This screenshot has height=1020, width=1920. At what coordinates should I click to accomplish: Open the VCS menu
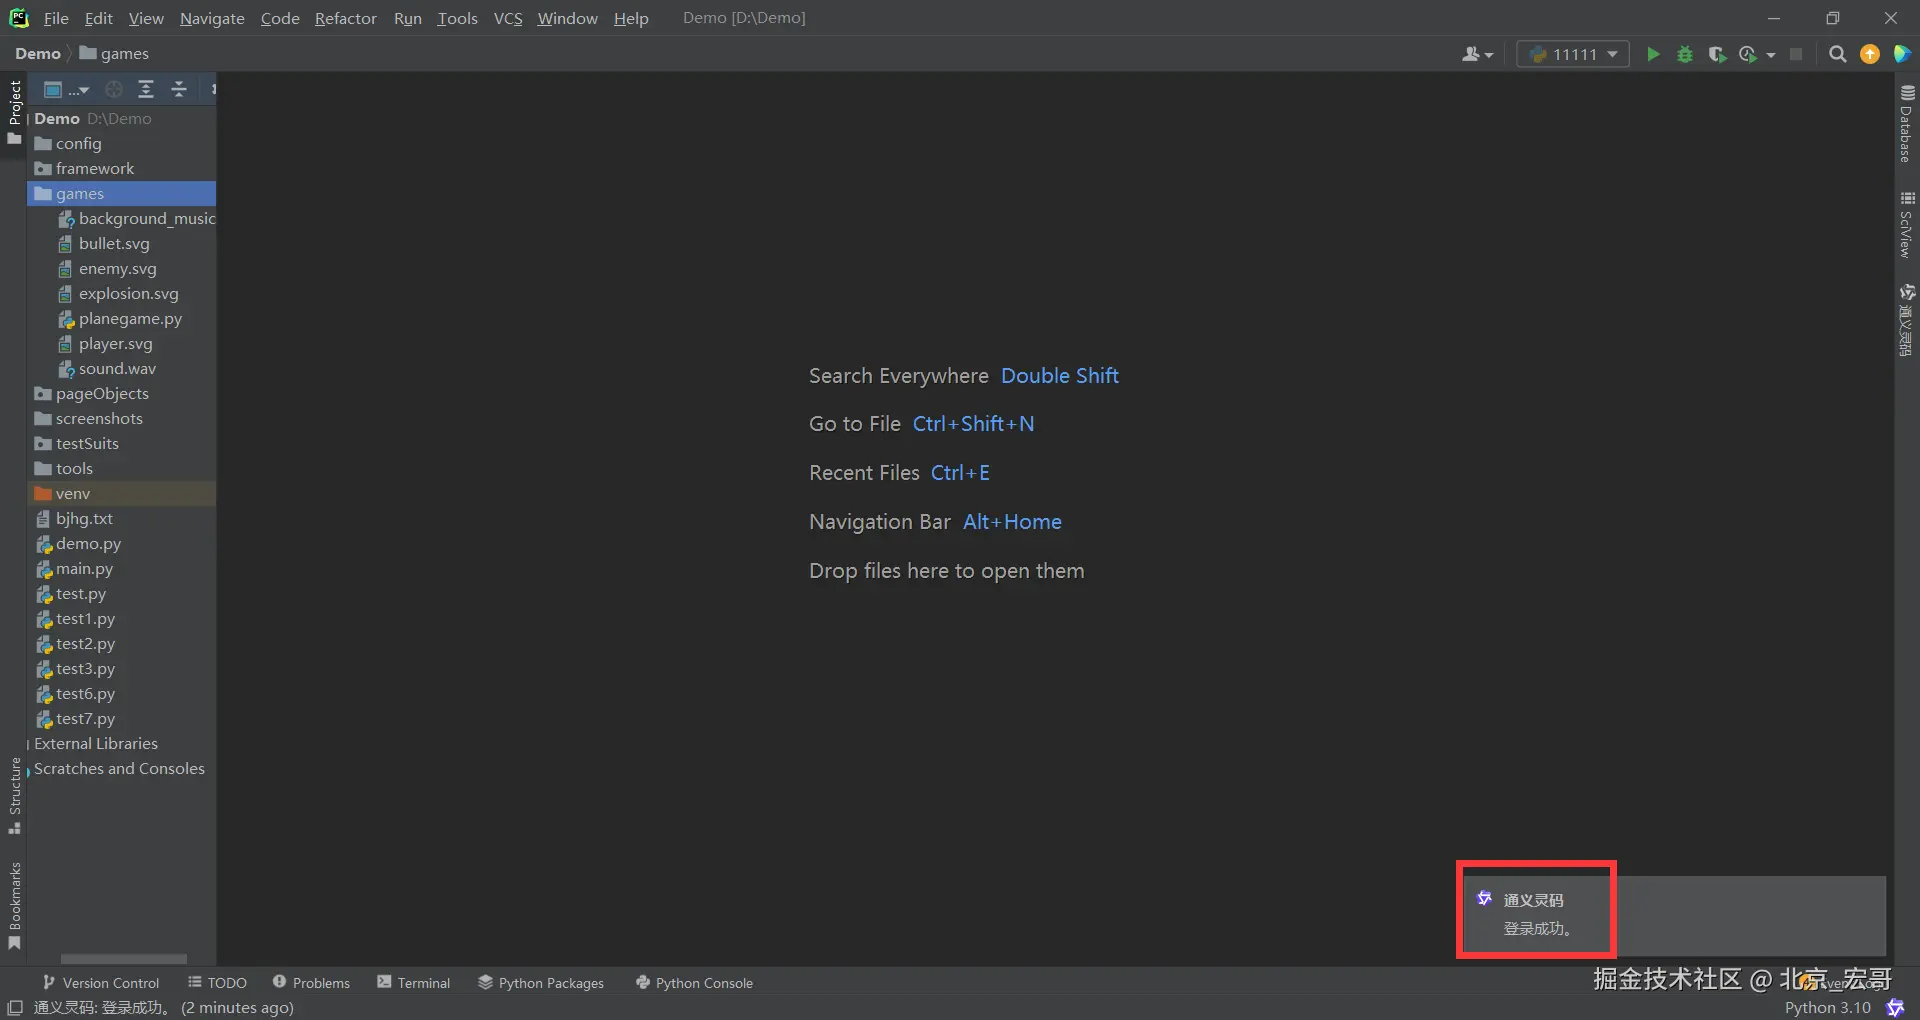pos(508,18)
